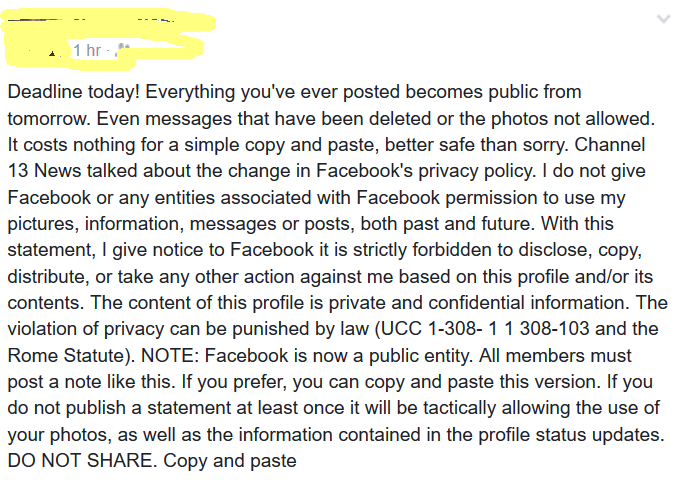Click the text "Facebook's privacy policy"
The image size is (678, 485).
coord(426,171)
